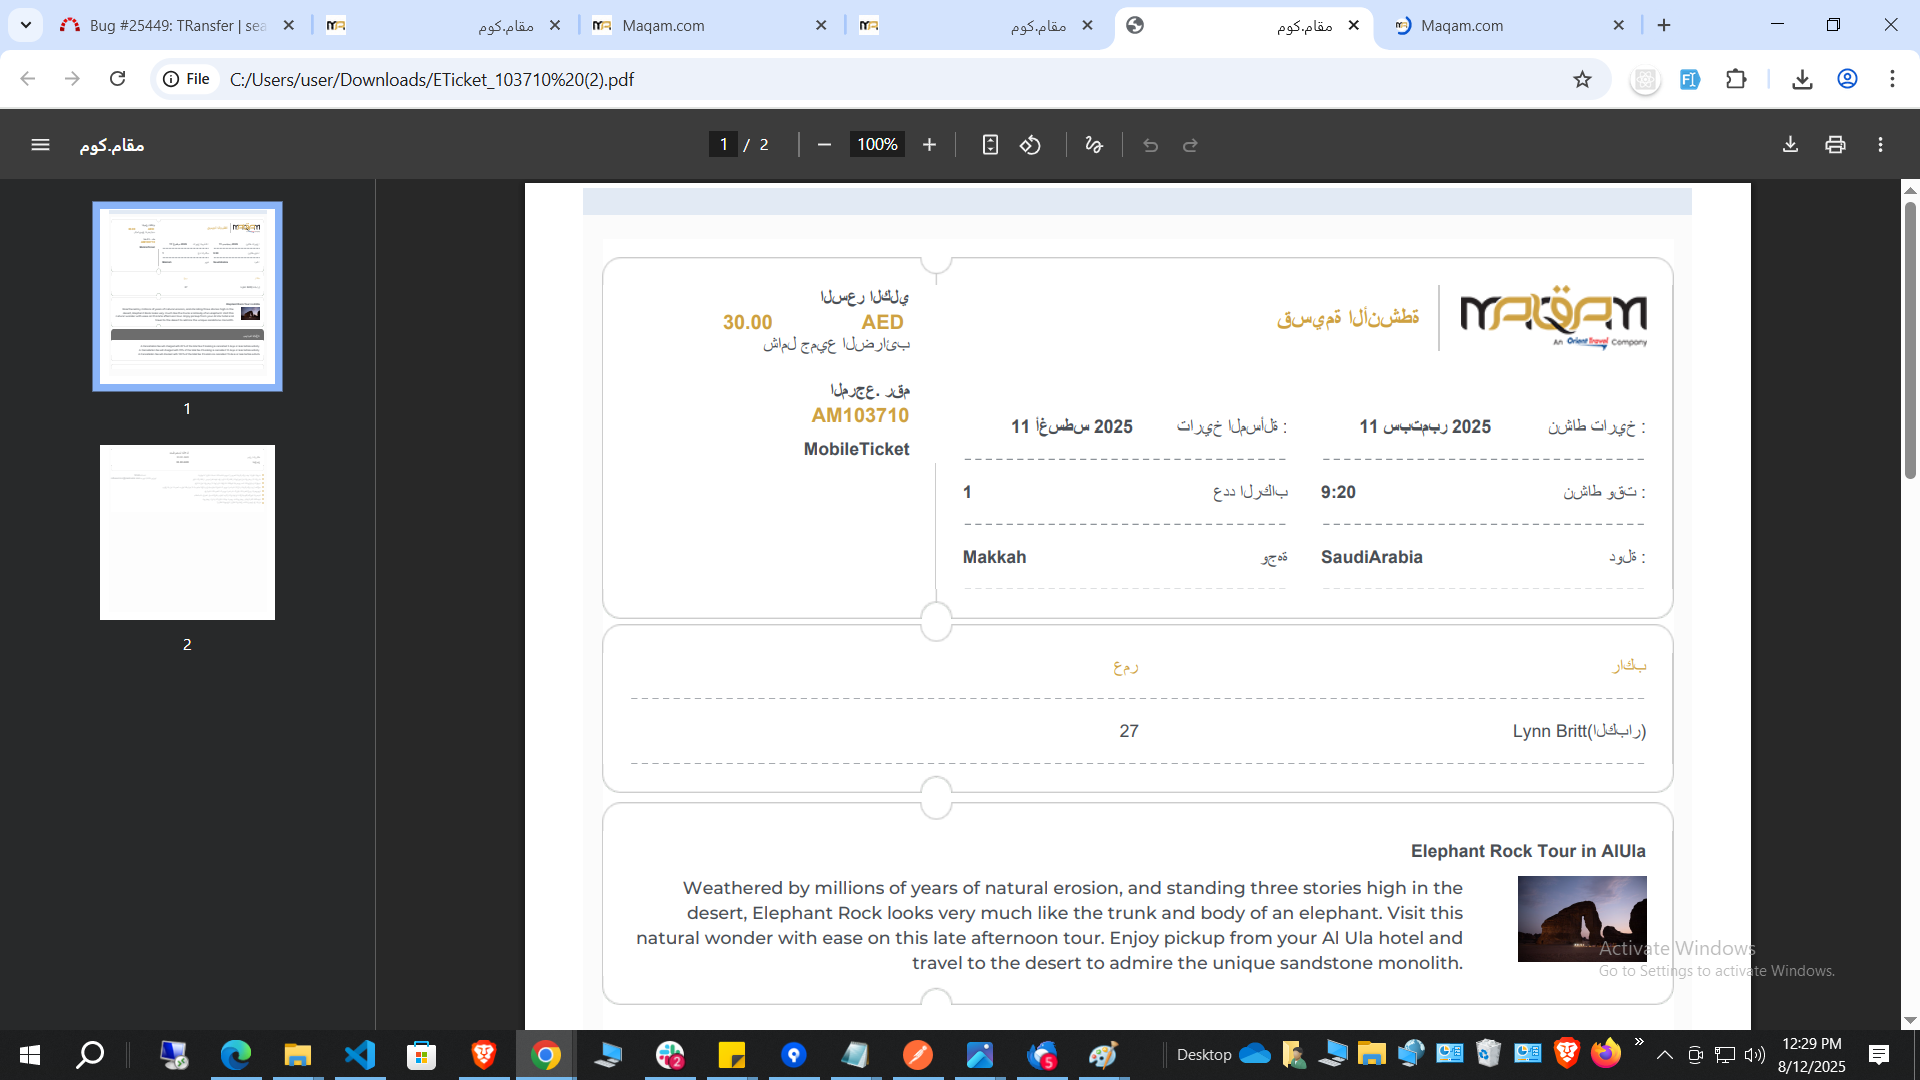Select page 2 thumbnail
The image size is (1920, 1080).
click(187, 532)
